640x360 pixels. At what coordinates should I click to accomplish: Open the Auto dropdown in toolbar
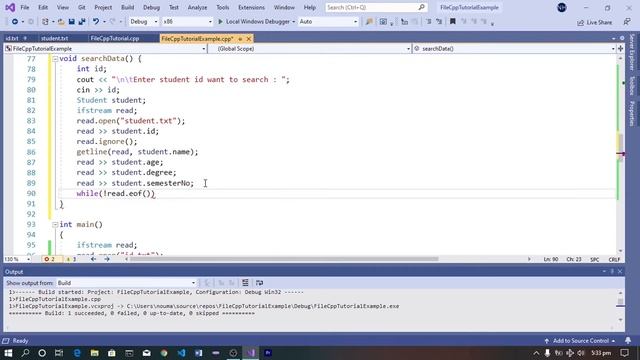(328, 22)
